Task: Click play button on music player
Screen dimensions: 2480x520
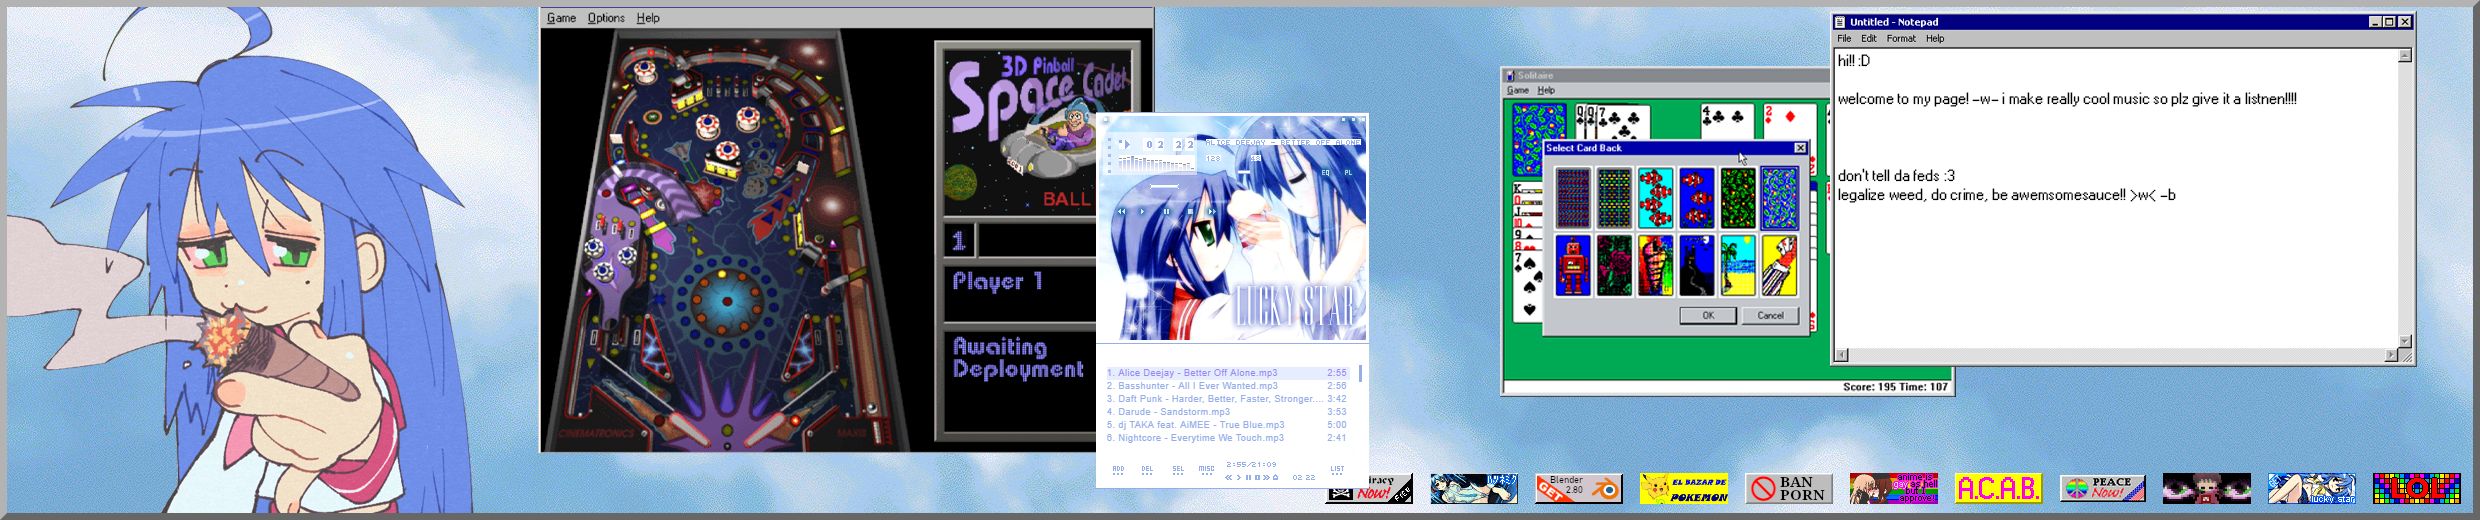Action: point(1143,212)
